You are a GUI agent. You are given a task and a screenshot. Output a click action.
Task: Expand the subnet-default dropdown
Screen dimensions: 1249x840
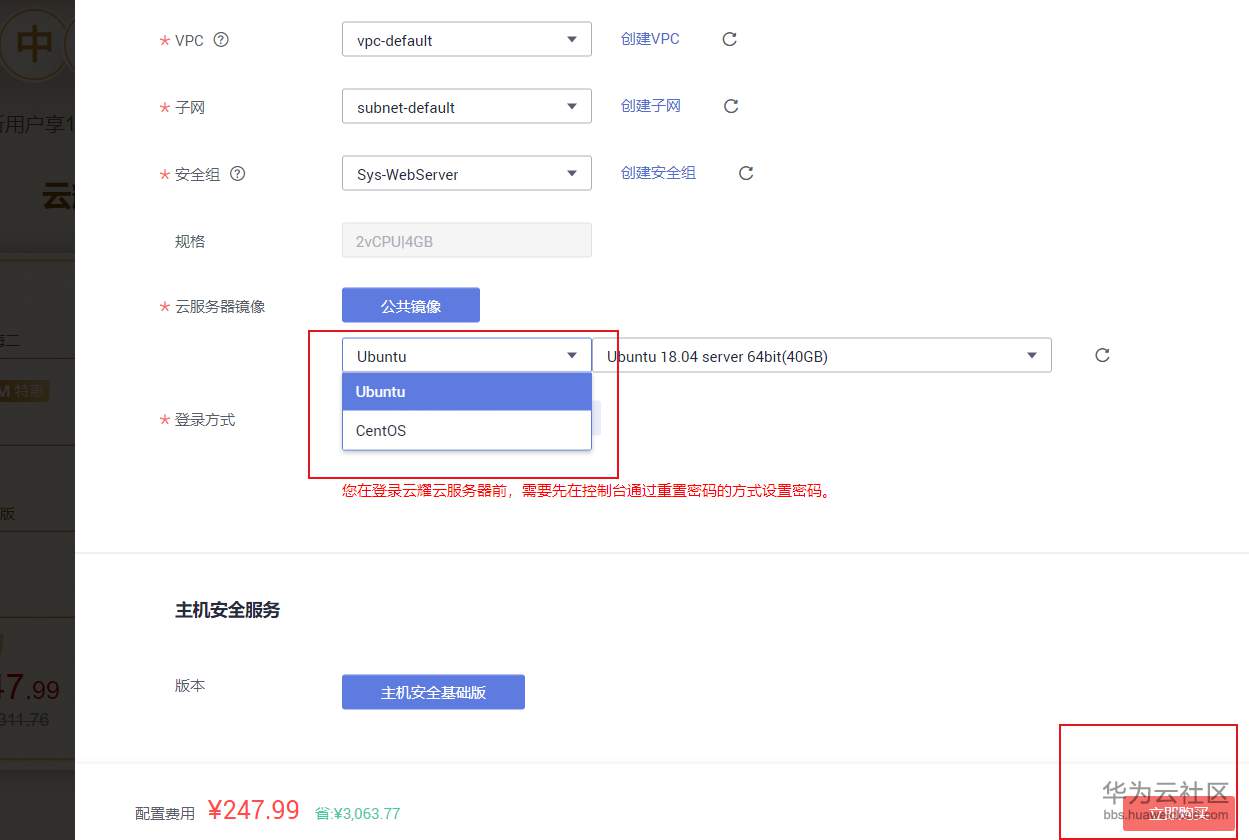pos(466,107)
